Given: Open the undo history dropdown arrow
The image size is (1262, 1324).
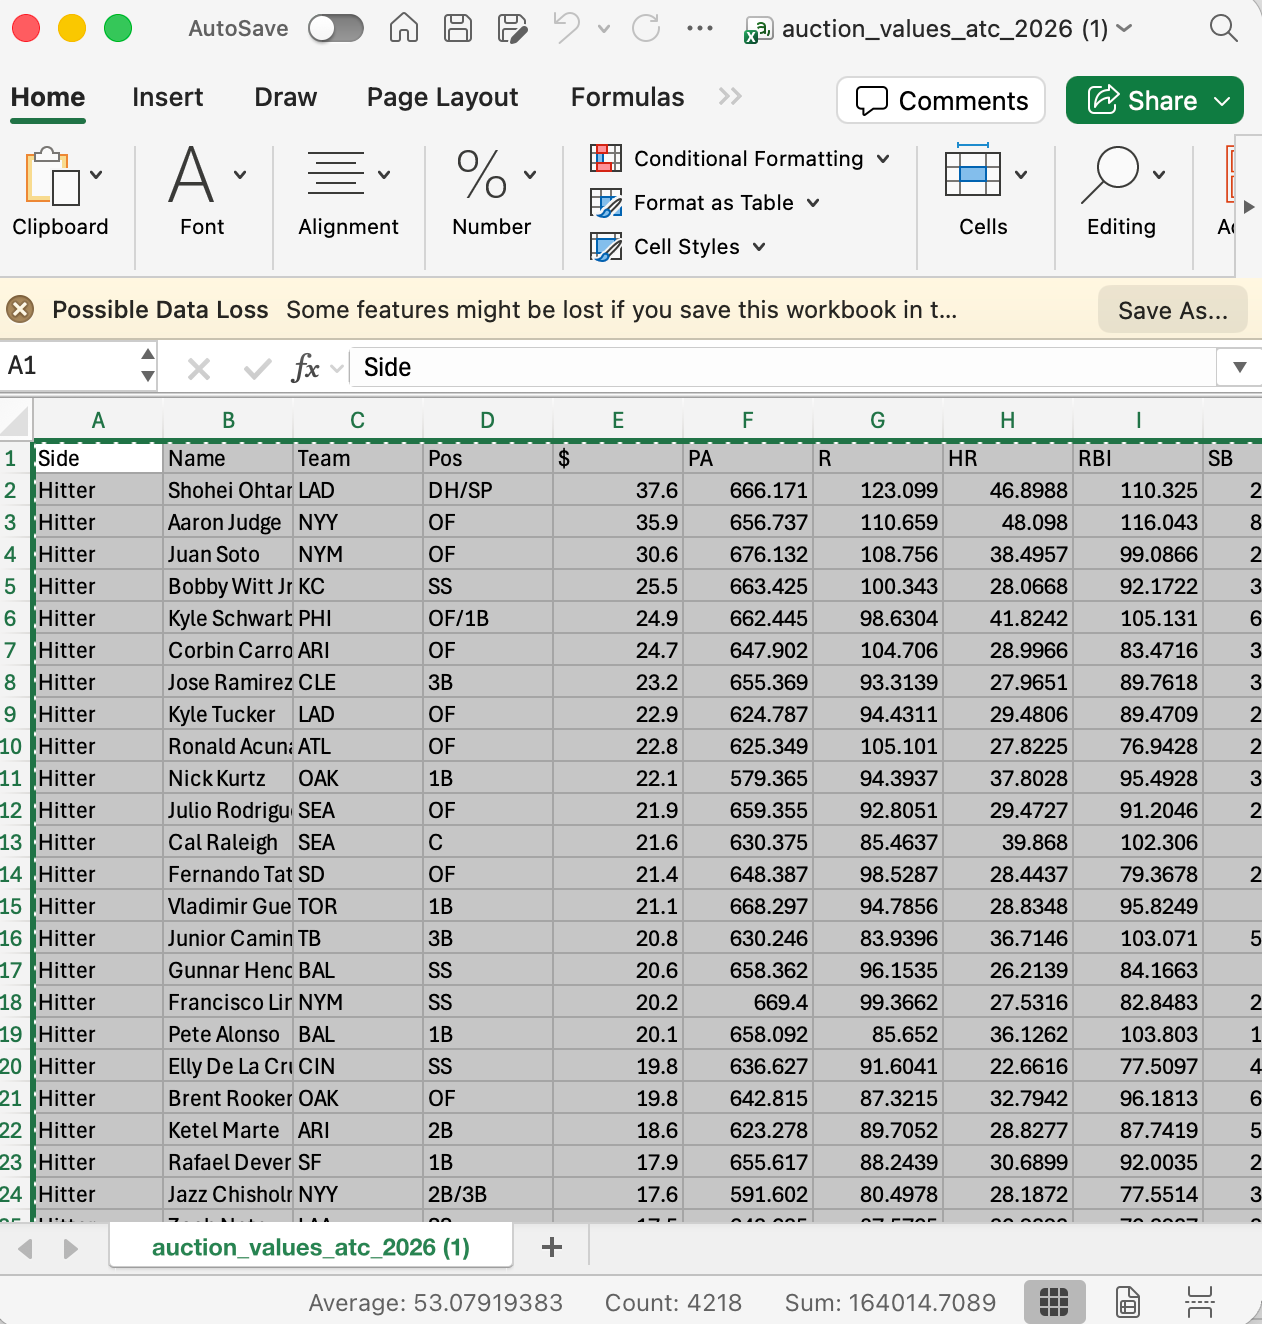Looking at the screenshot, I should click(604, 29).
